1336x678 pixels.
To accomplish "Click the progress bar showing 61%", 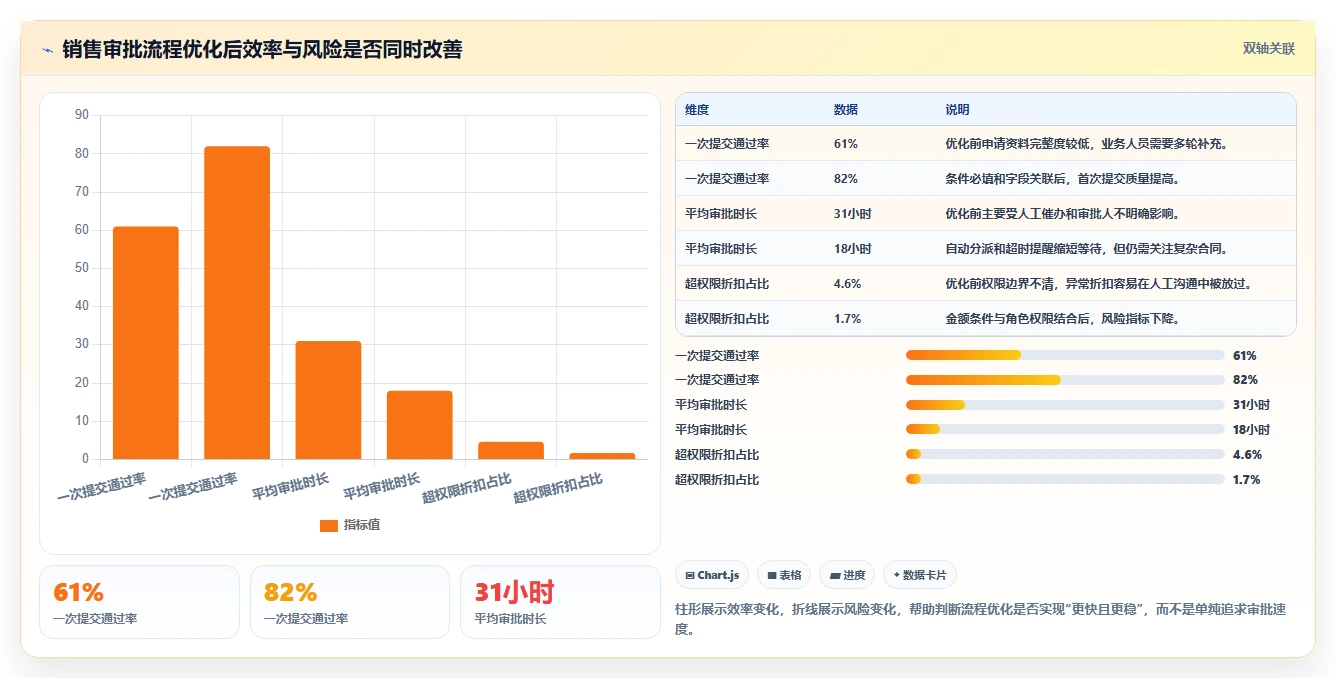I will click(1065, 355).
